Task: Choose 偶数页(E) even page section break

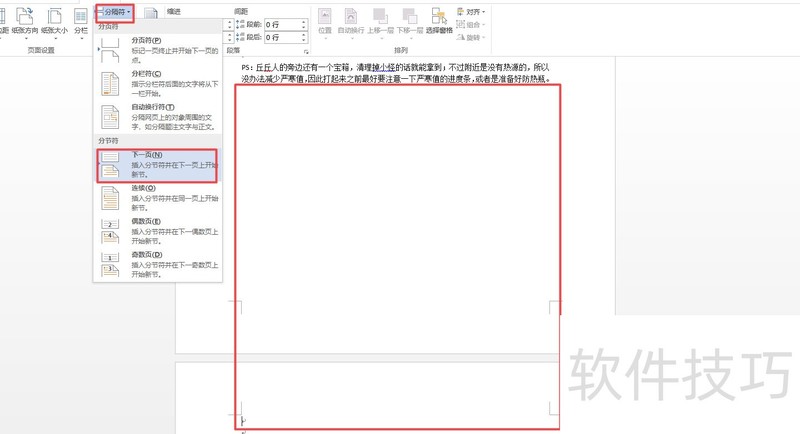Action: pyautogui.click(x=158, y=231)
